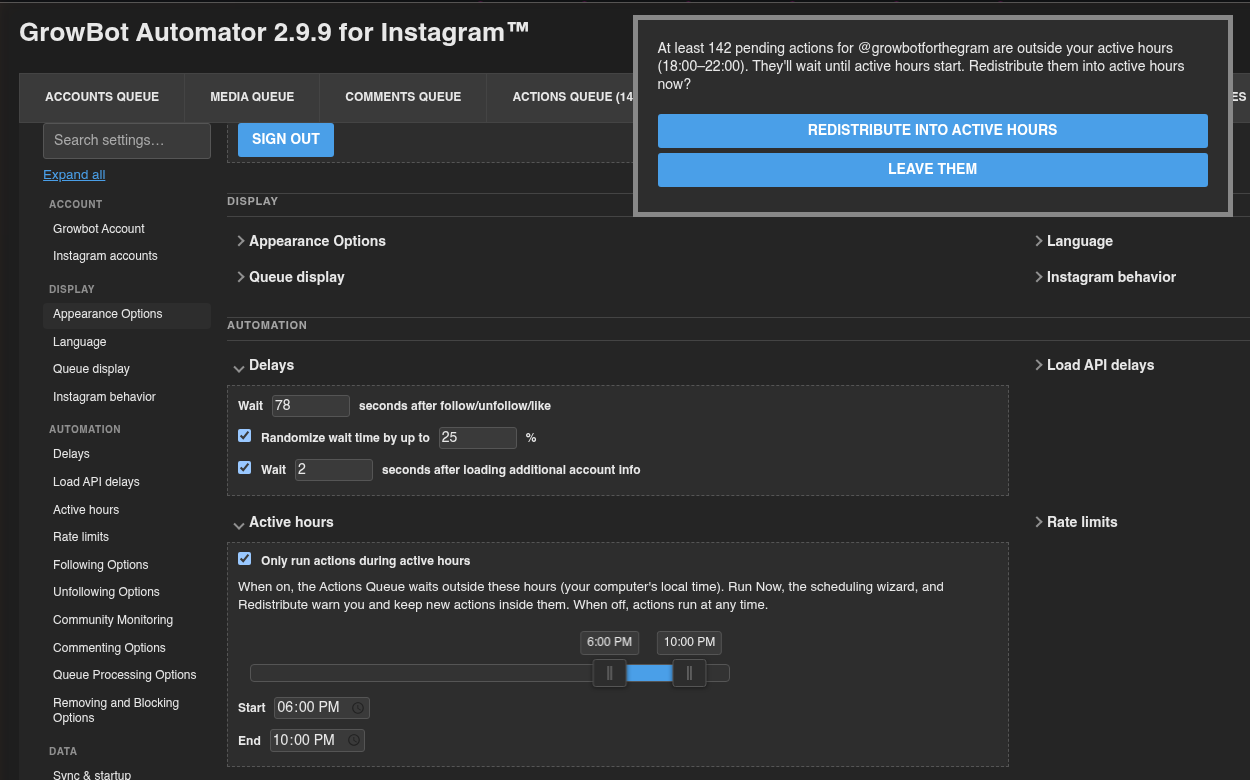Expand Load API delays section
This screenshot has height=780, width=1250.
click(1094, 365)
